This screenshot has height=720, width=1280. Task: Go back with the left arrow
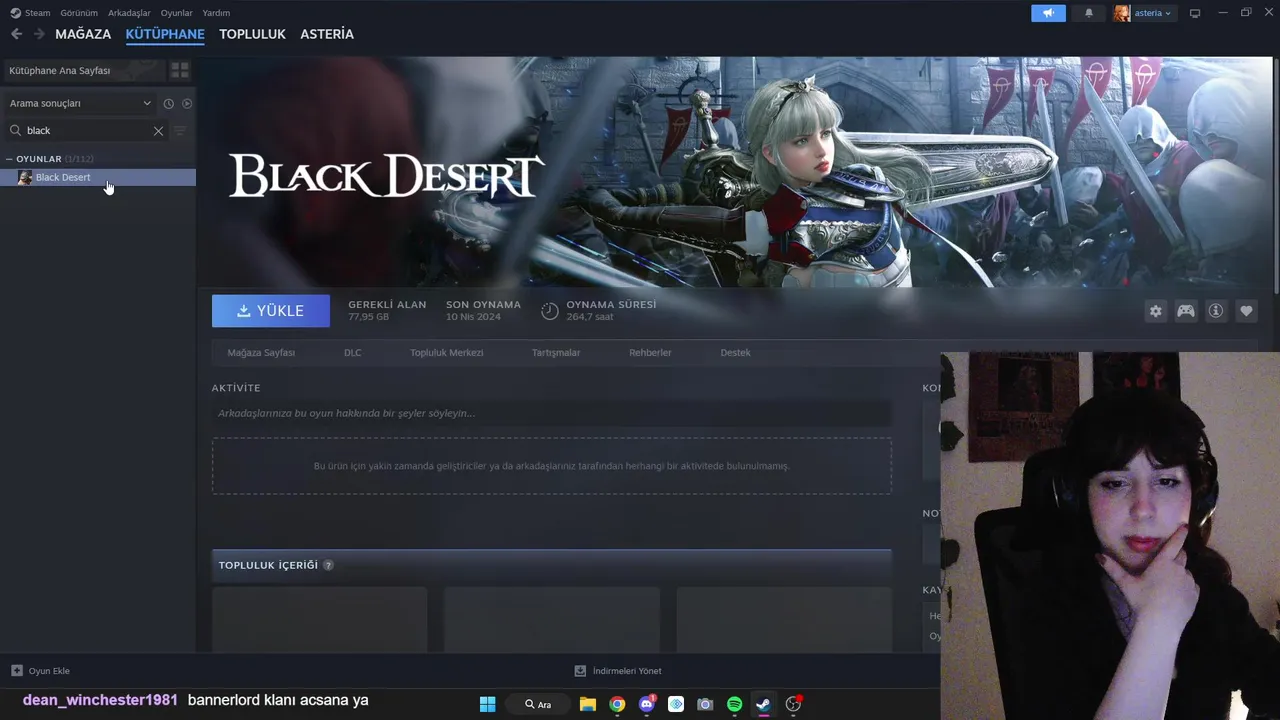[x=16, y=34]
